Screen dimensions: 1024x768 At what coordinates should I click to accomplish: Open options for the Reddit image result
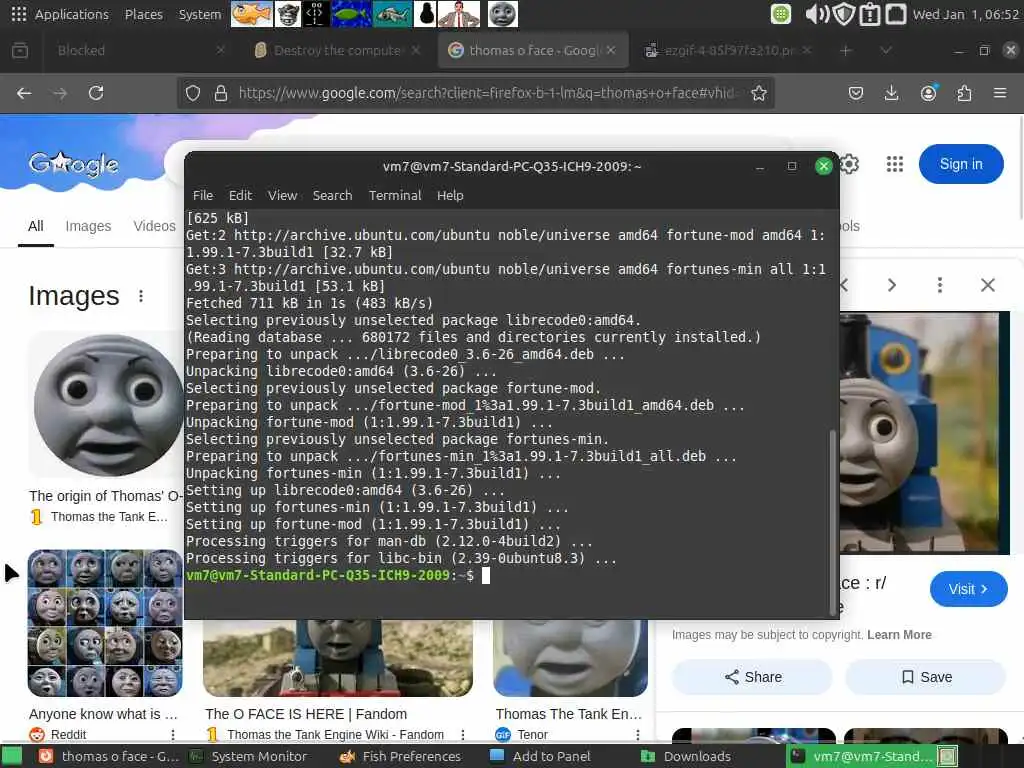173,735
